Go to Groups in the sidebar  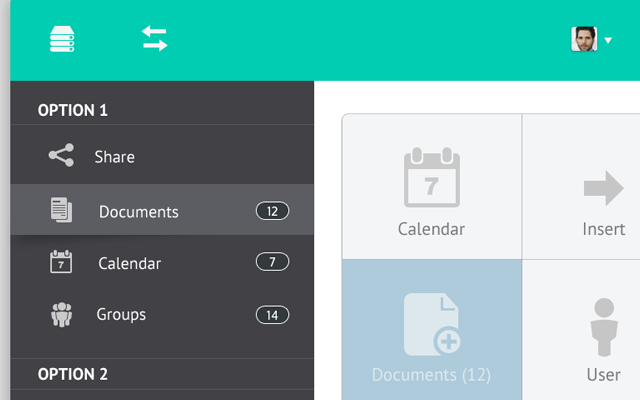tap(121, 314)
